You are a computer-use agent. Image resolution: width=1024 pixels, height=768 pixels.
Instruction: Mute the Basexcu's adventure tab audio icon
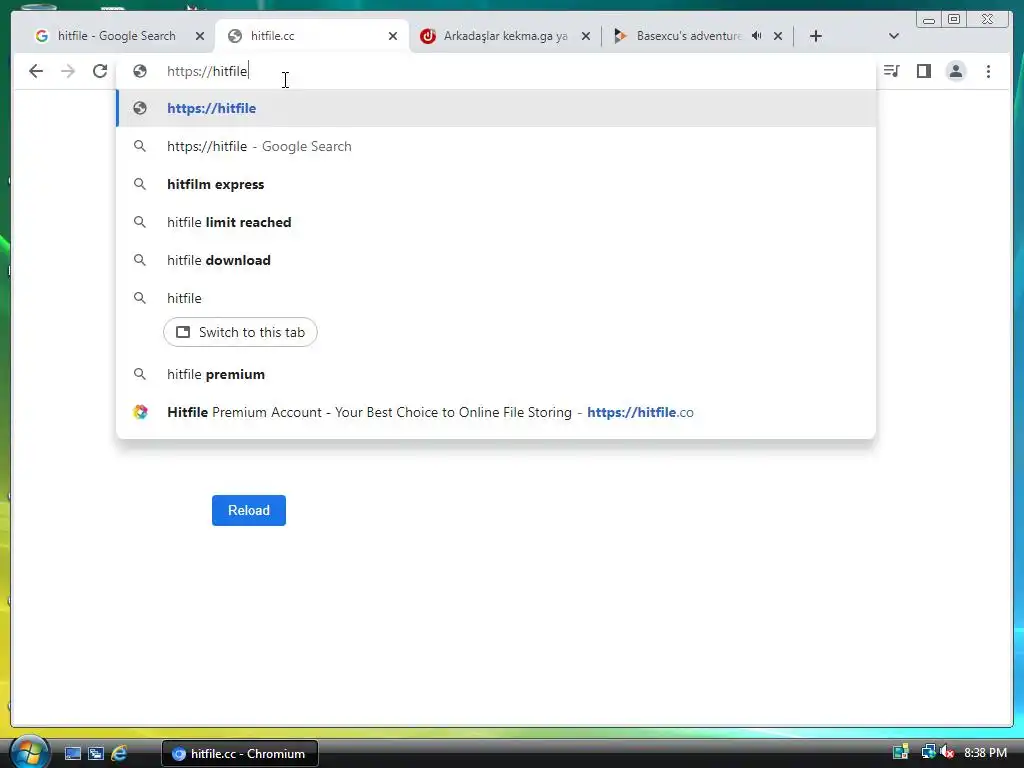point(756,36)
